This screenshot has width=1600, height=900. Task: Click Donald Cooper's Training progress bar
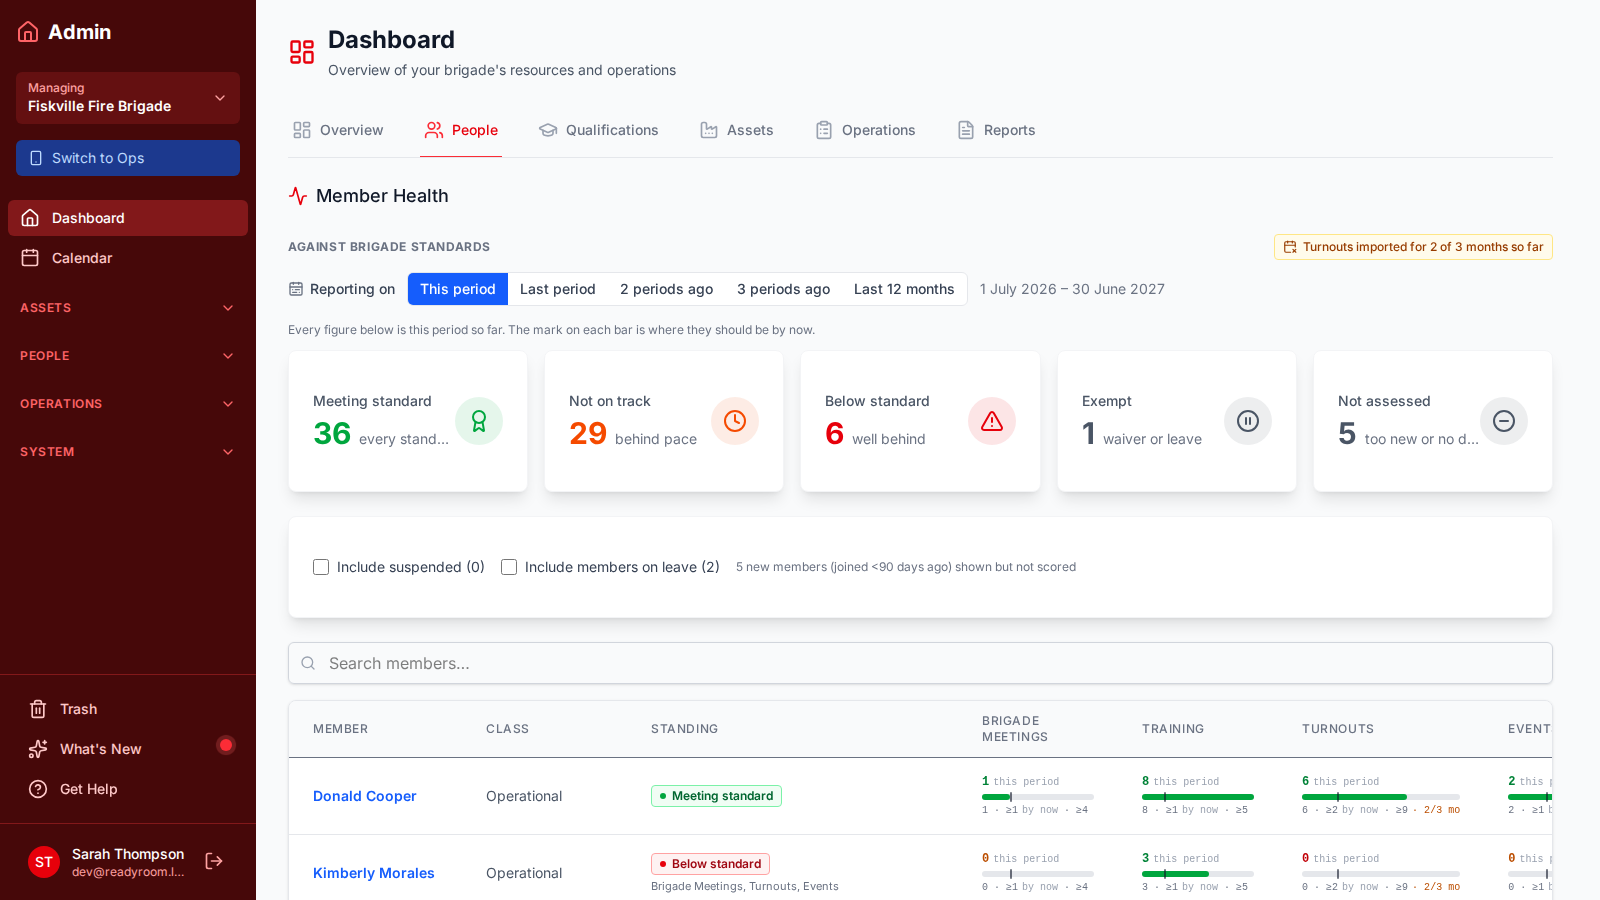(1198, 797)
